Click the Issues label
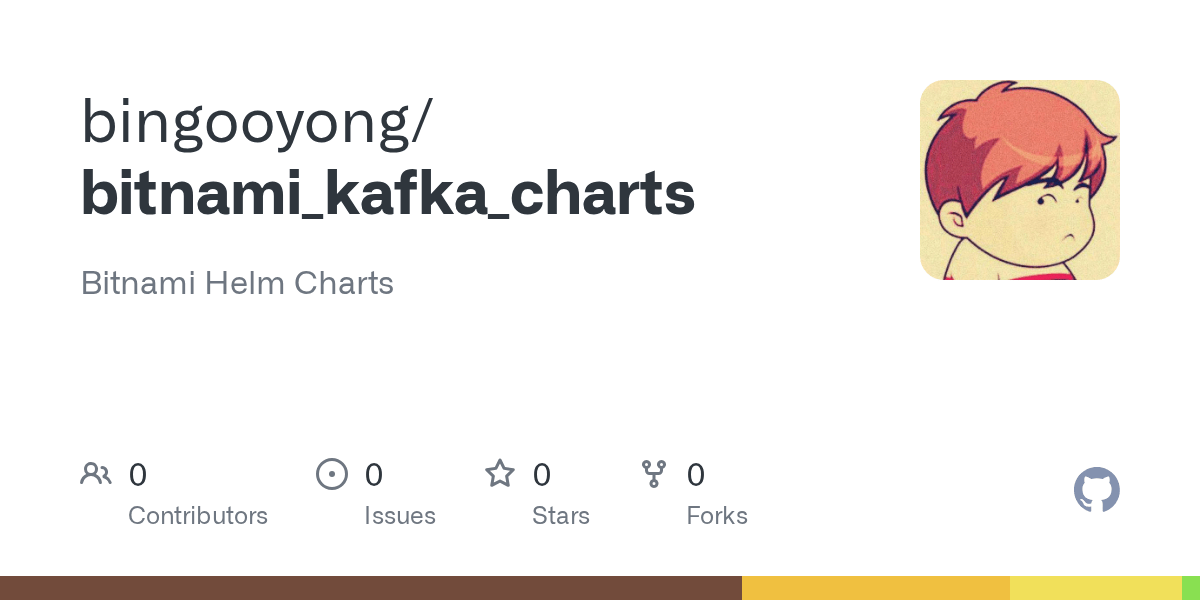 coord(400,516)
